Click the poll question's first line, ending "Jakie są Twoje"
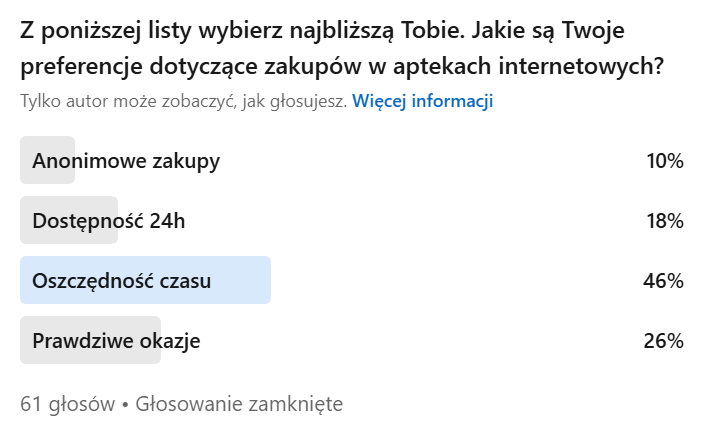 click(322, 30)
